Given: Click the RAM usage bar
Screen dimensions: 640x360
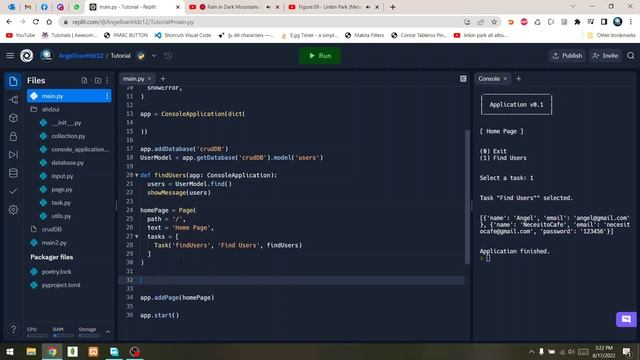Looking at the screenshot, I should pos(63,336).
